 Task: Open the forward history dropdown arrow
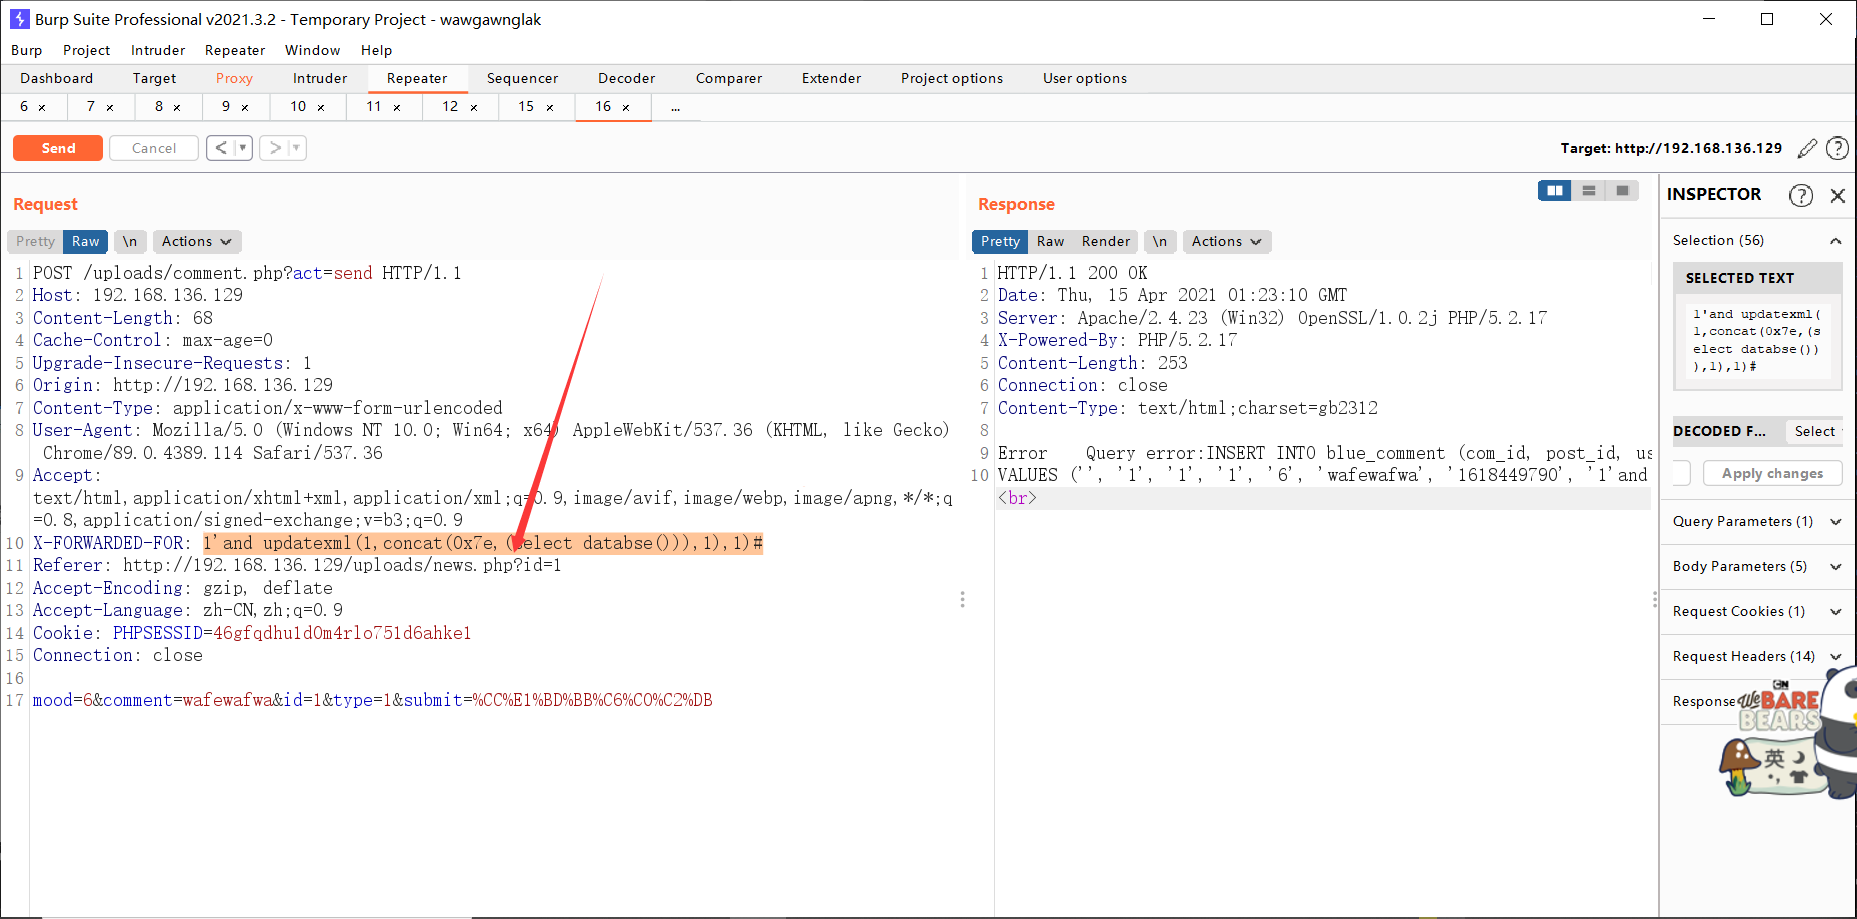[x=296, y=148]
